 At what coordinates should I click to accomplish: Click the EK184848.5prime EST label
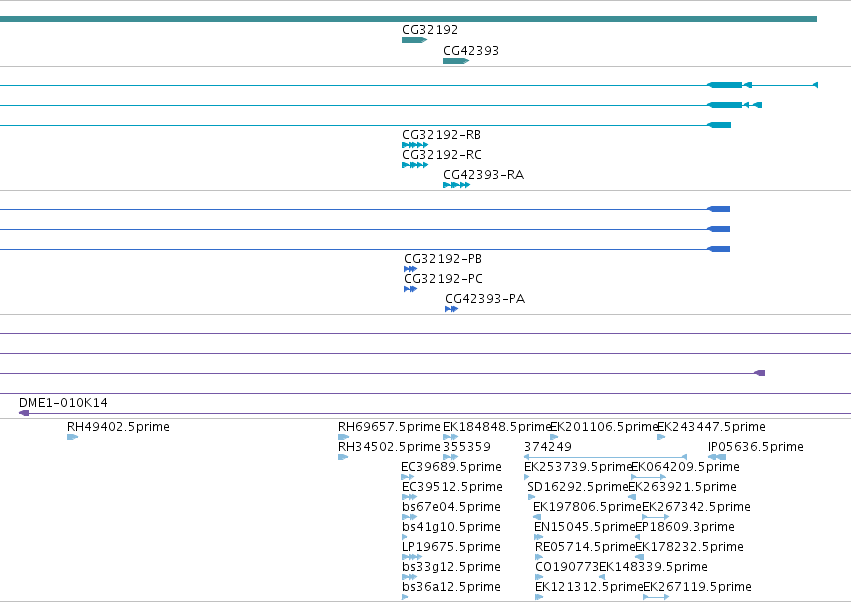point(497,427)
